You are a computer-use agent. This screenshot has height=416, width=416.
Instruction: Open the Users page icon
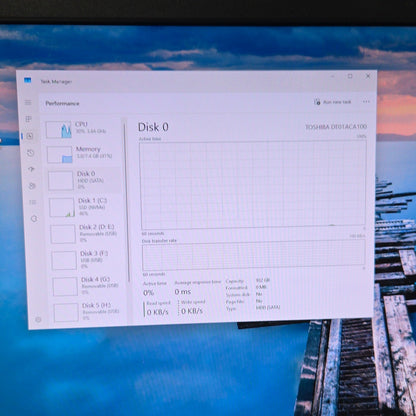pos(32,186)
